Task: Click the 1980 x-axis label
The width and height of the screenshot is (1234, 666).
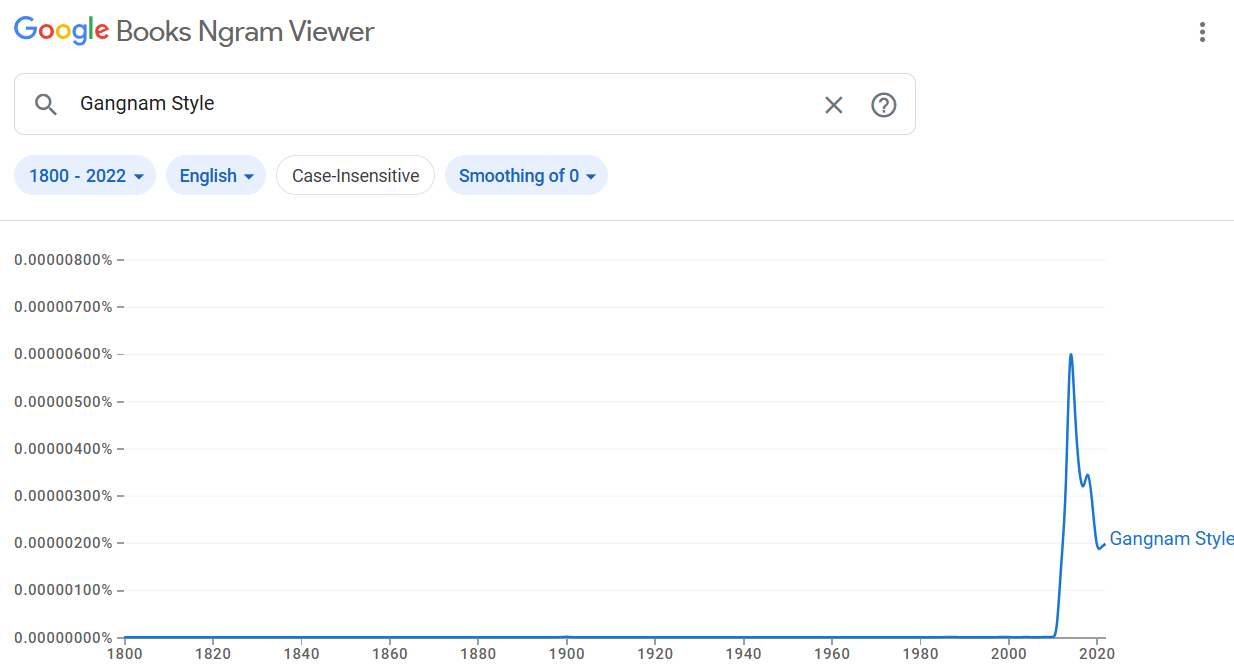Action: pyautogui.click(x=920, y=654)
